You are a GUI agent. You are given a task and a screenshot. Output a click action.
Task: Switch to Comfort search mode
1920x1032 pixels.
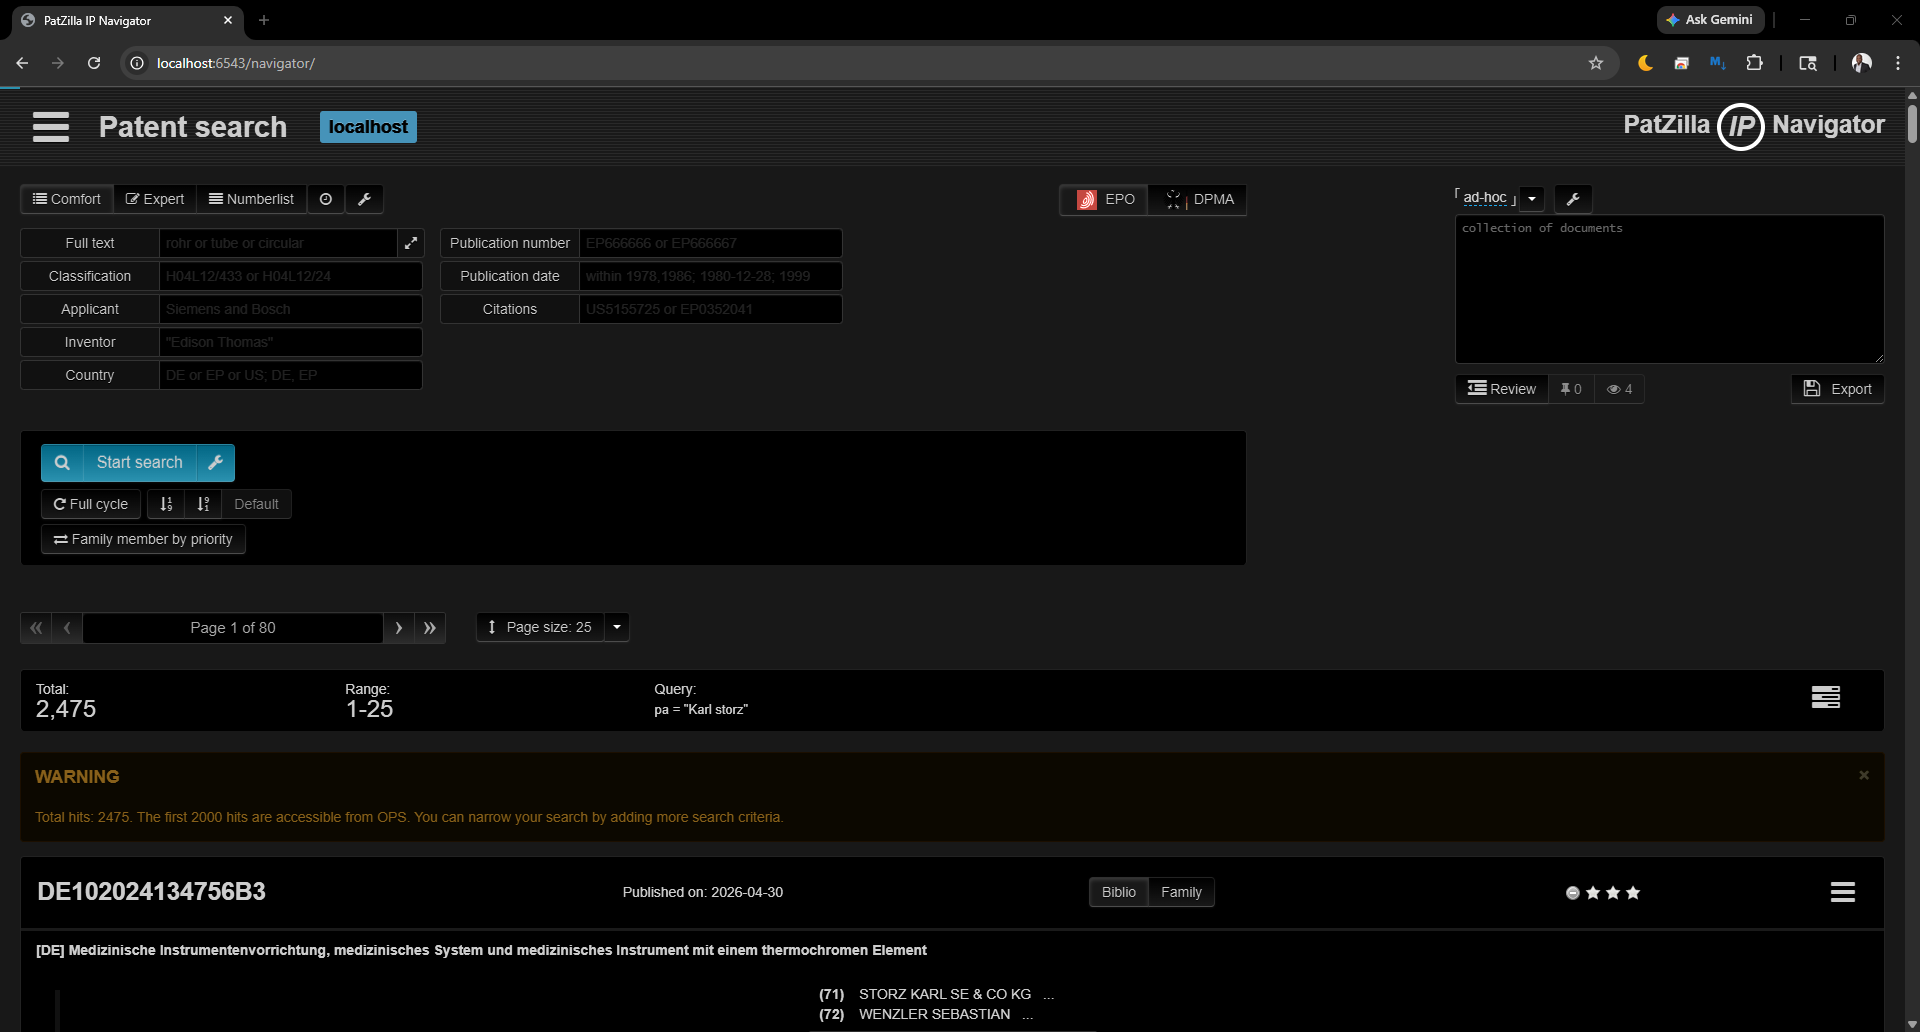(67, 199)
